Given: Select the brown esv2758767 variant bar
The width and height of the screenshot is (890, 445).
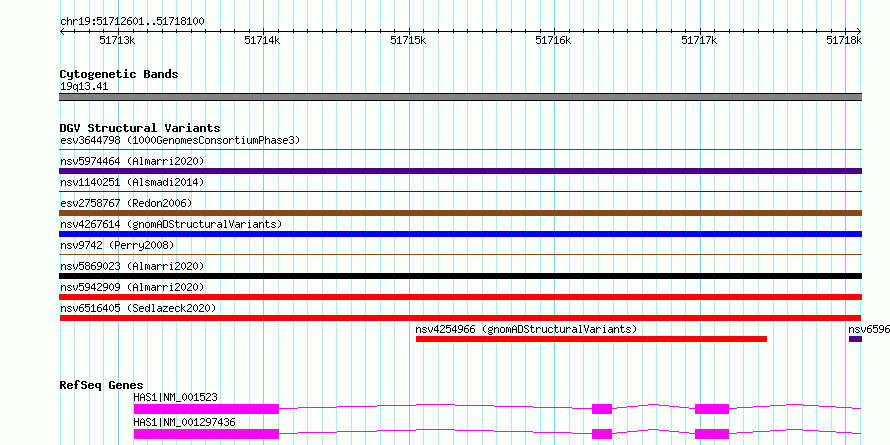Looking at the screenshot, I should [x=461, y=213].
